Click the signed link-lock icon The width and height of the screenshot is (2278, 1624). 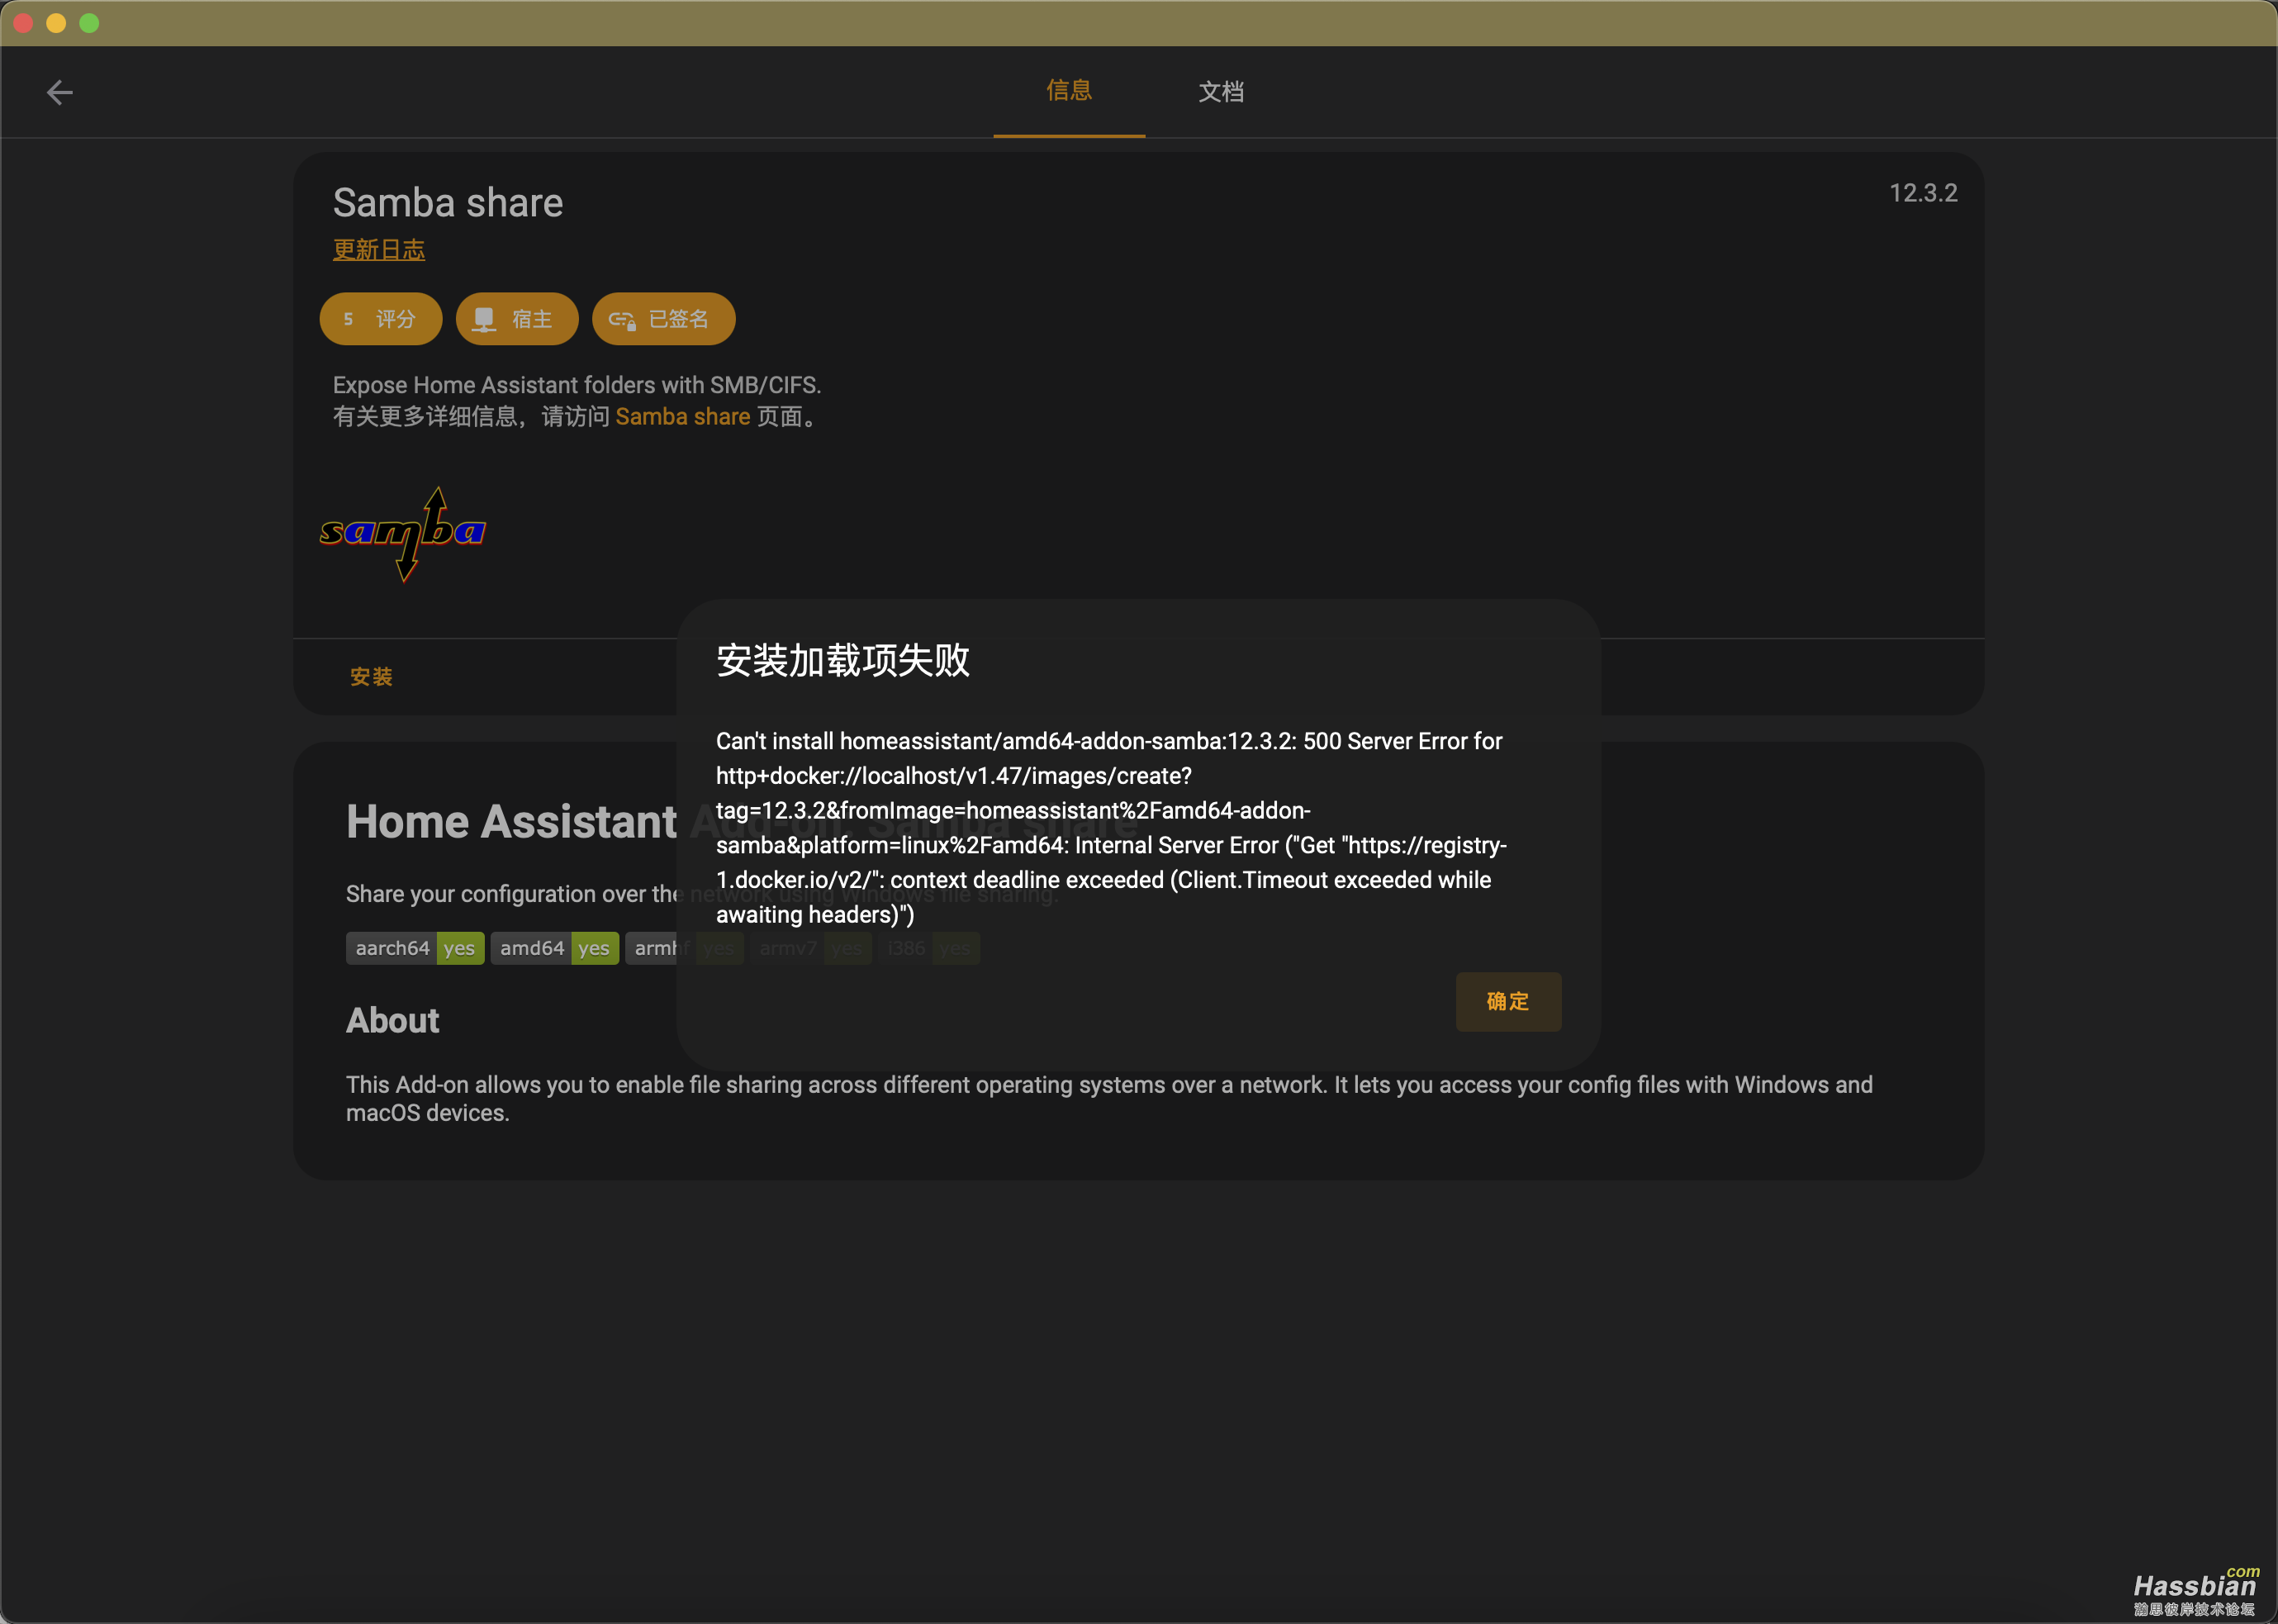point(622,320)
